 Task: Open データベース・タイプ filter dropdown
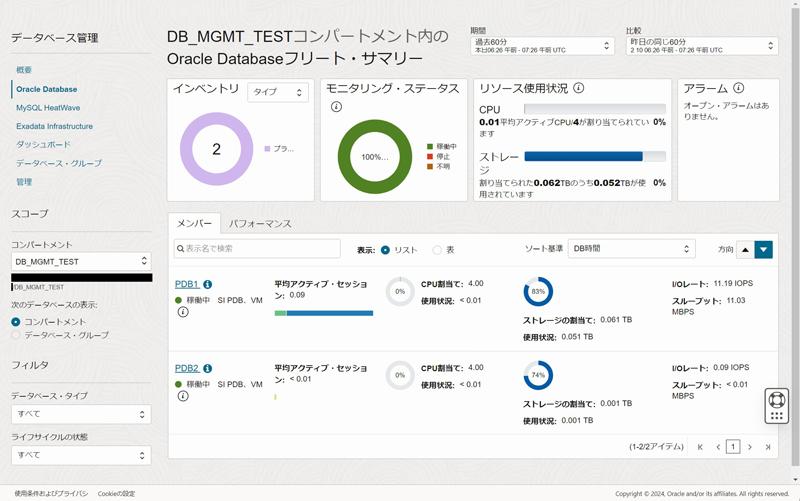pos(81,414)
